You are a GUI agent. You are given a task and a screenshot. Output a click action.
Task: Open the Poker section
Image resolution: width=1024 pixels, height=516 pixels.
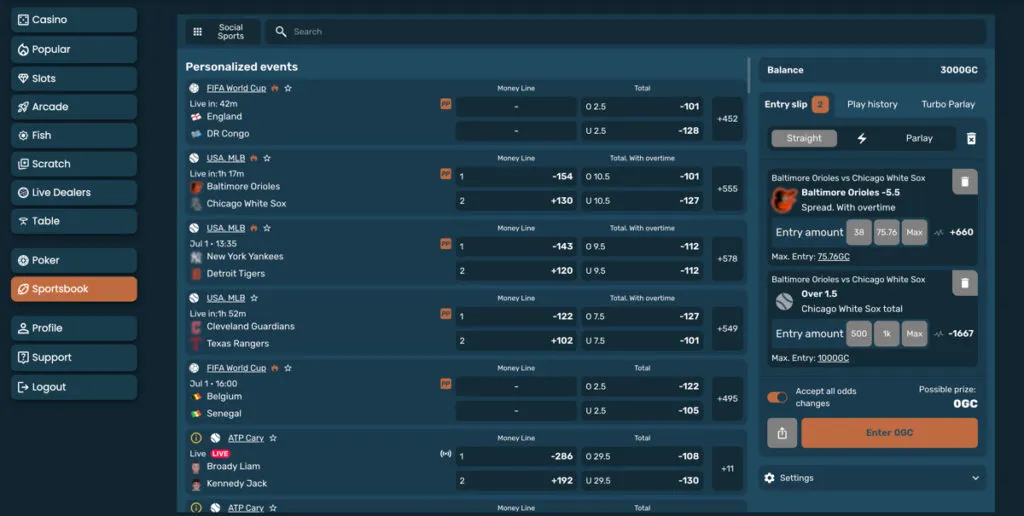pyautogui.click(x=74, y=261)
